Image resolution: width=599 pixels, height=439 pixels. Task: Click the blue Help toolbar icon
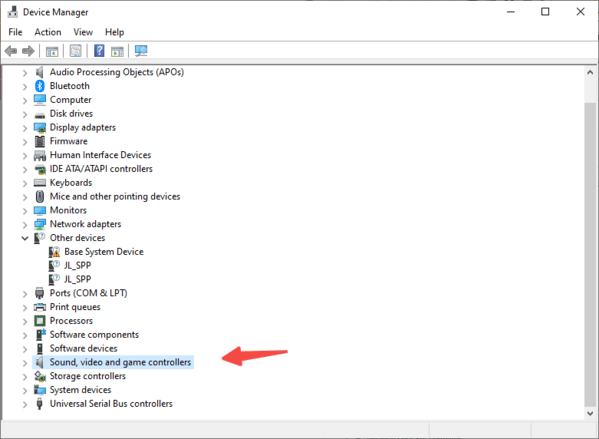pyautogui.click(x=99, y=51)
